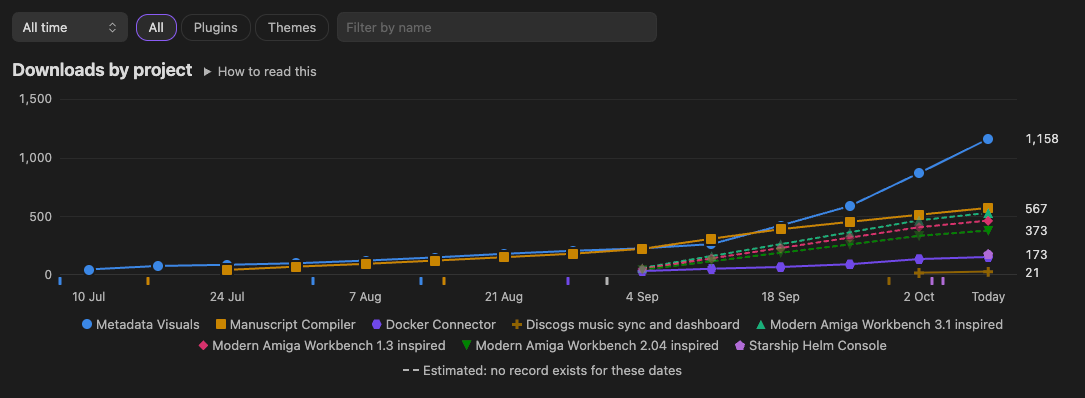Toggle Modern Amiga Workbench 2.04 inspired legend
The image size is (1085, 398).
tap(590, 345)
